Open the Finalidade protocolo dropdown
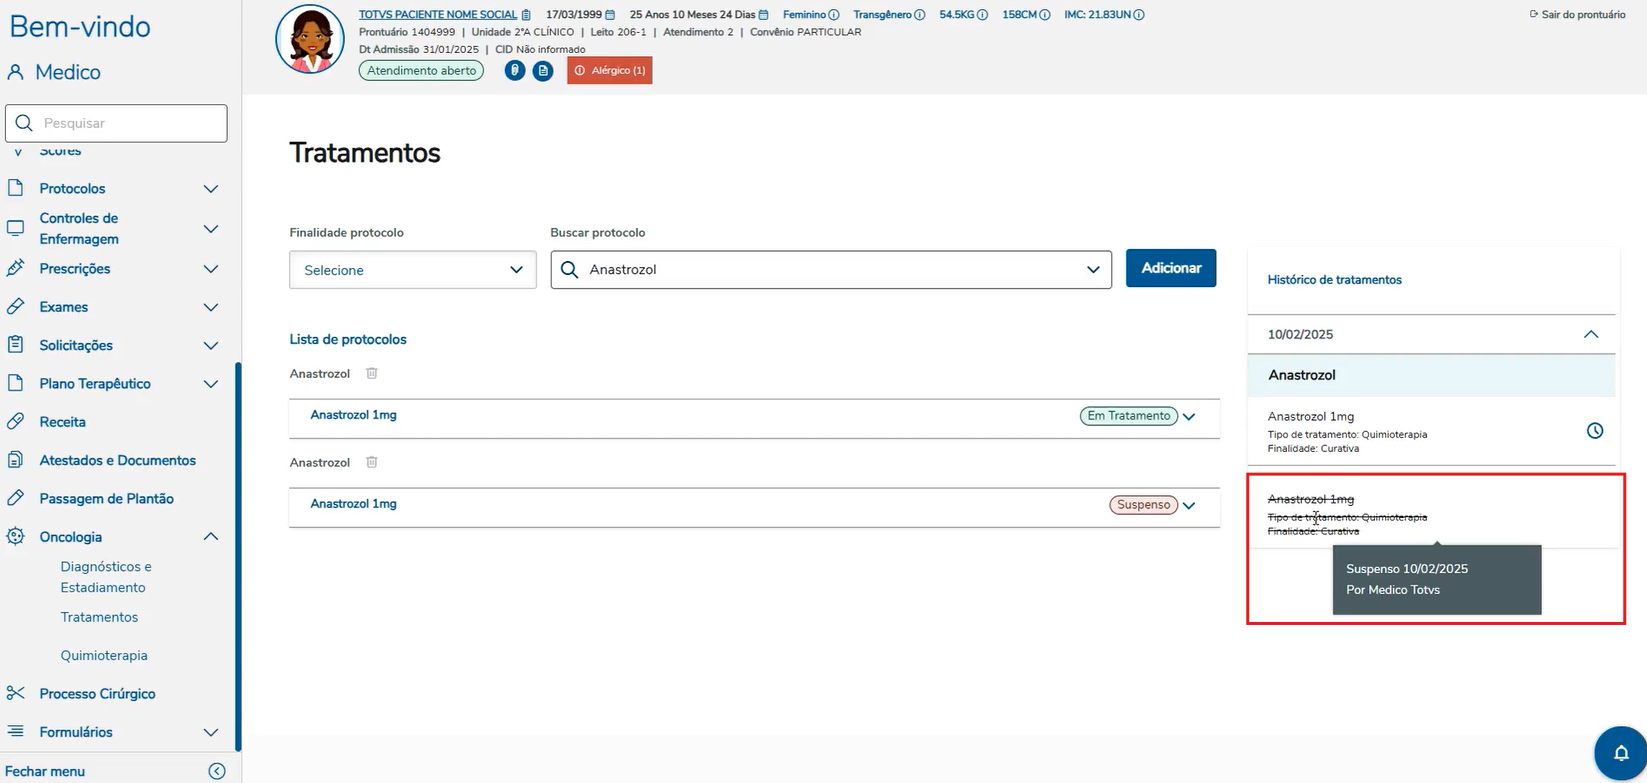Screen dimensions: 1647x783 tap(413, 270)
